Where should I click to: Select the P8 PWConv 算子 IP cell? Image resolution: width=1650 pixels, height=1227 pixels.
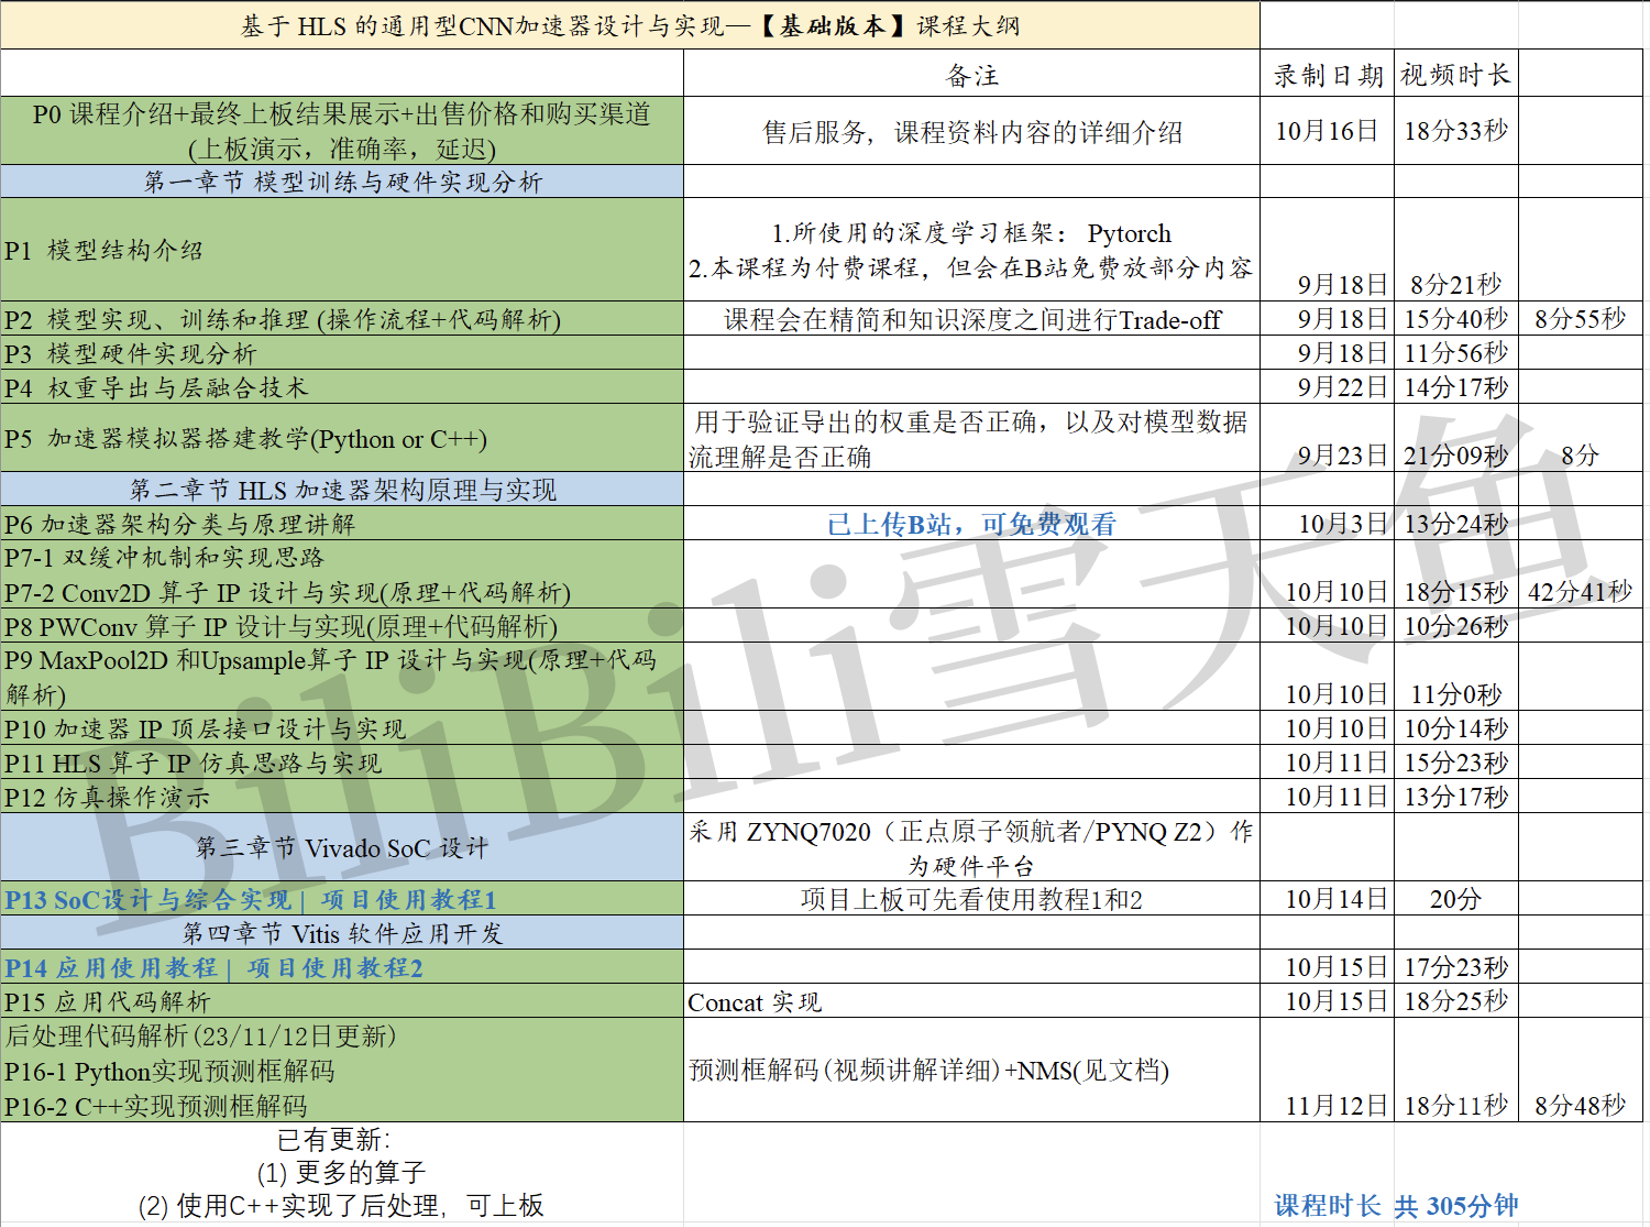[342, 626]
